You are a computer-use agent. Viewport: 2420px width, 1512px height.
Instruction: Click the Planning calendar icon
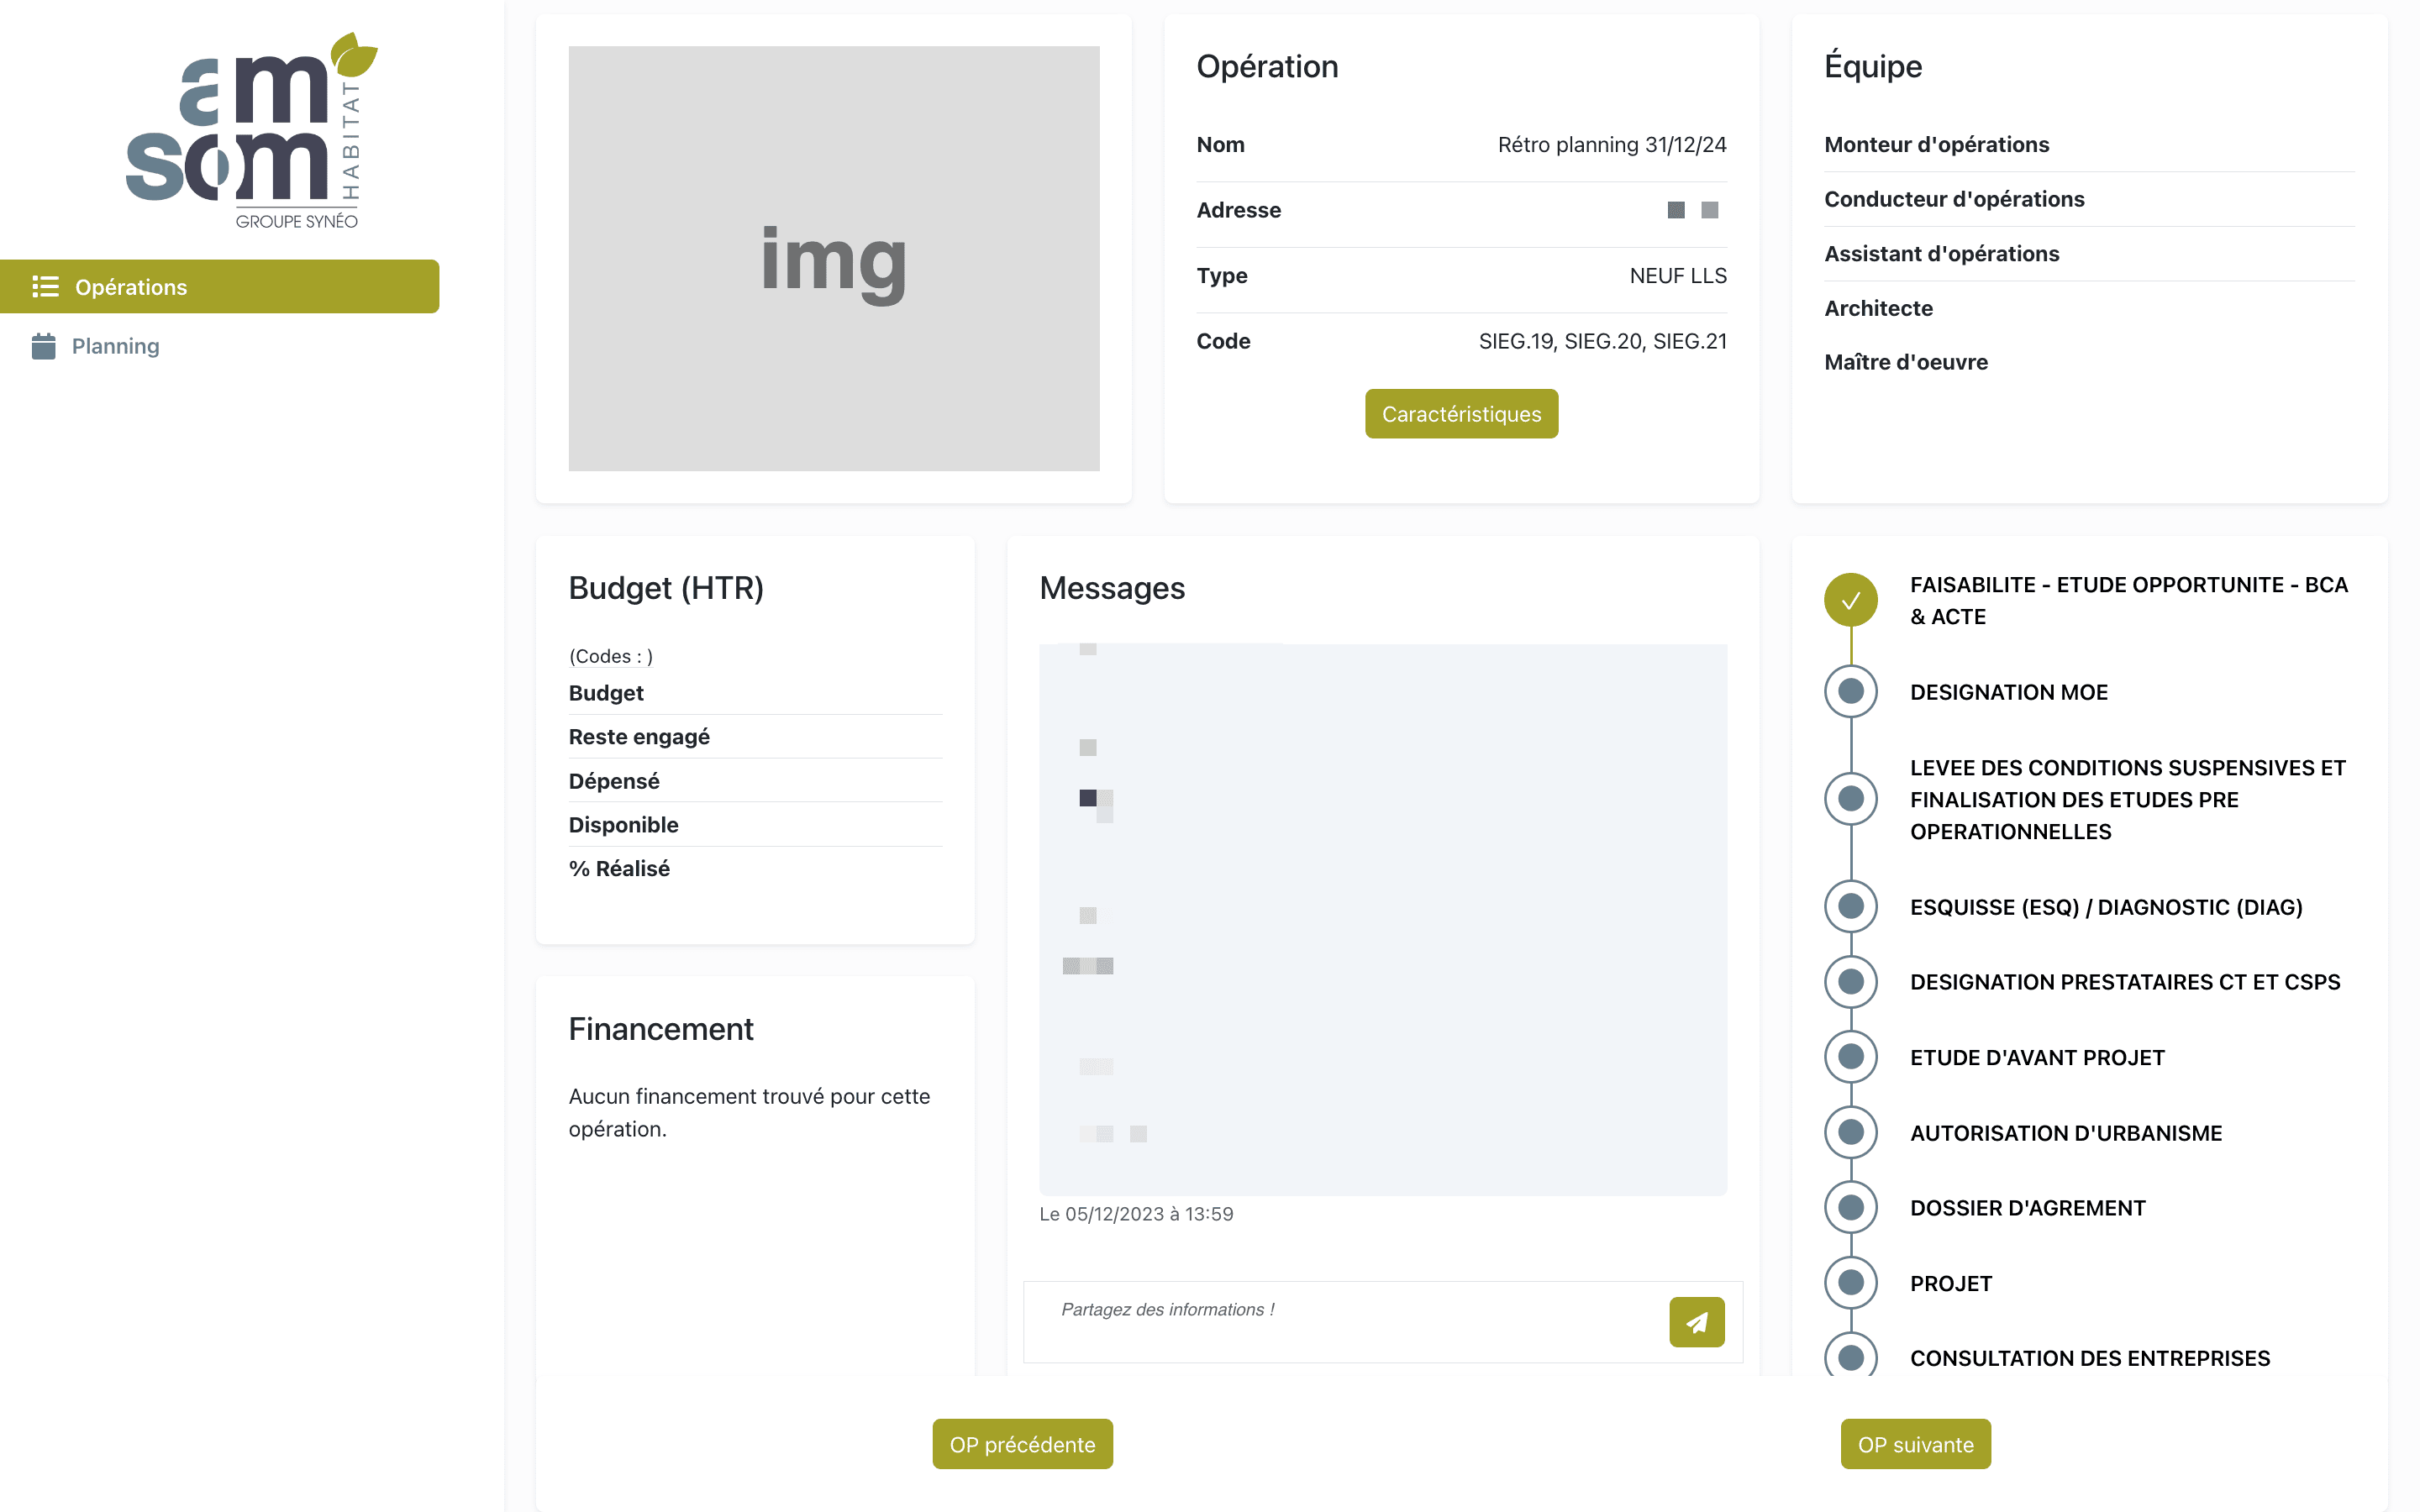click(x=44, y=346)
